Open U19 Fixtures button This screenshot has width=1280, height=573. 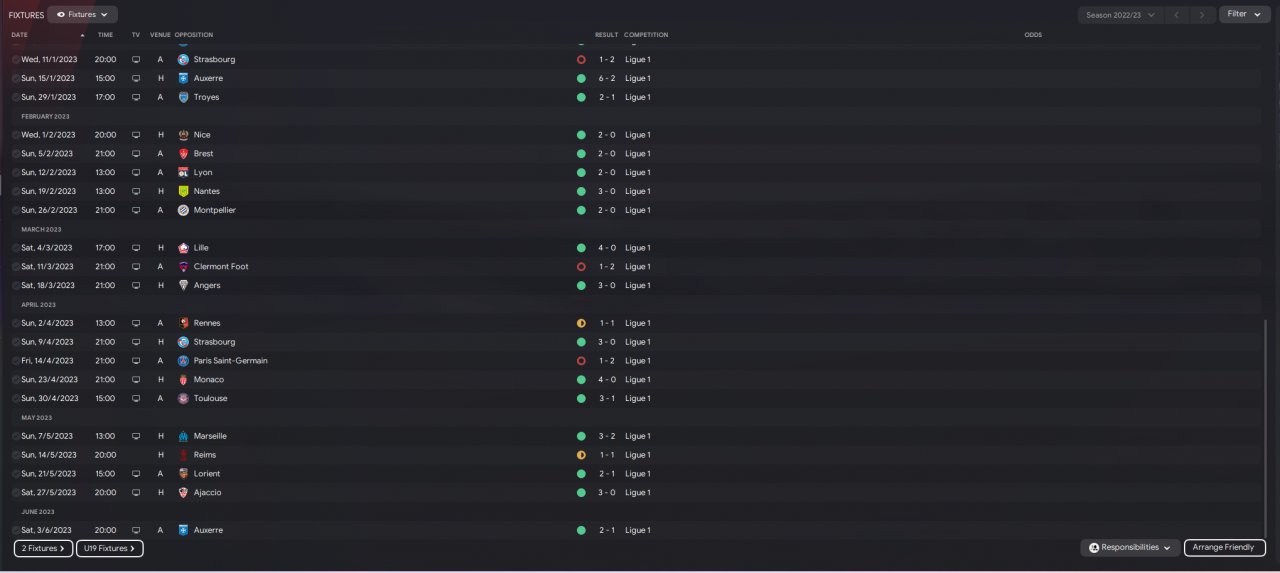tap(110, 548)
